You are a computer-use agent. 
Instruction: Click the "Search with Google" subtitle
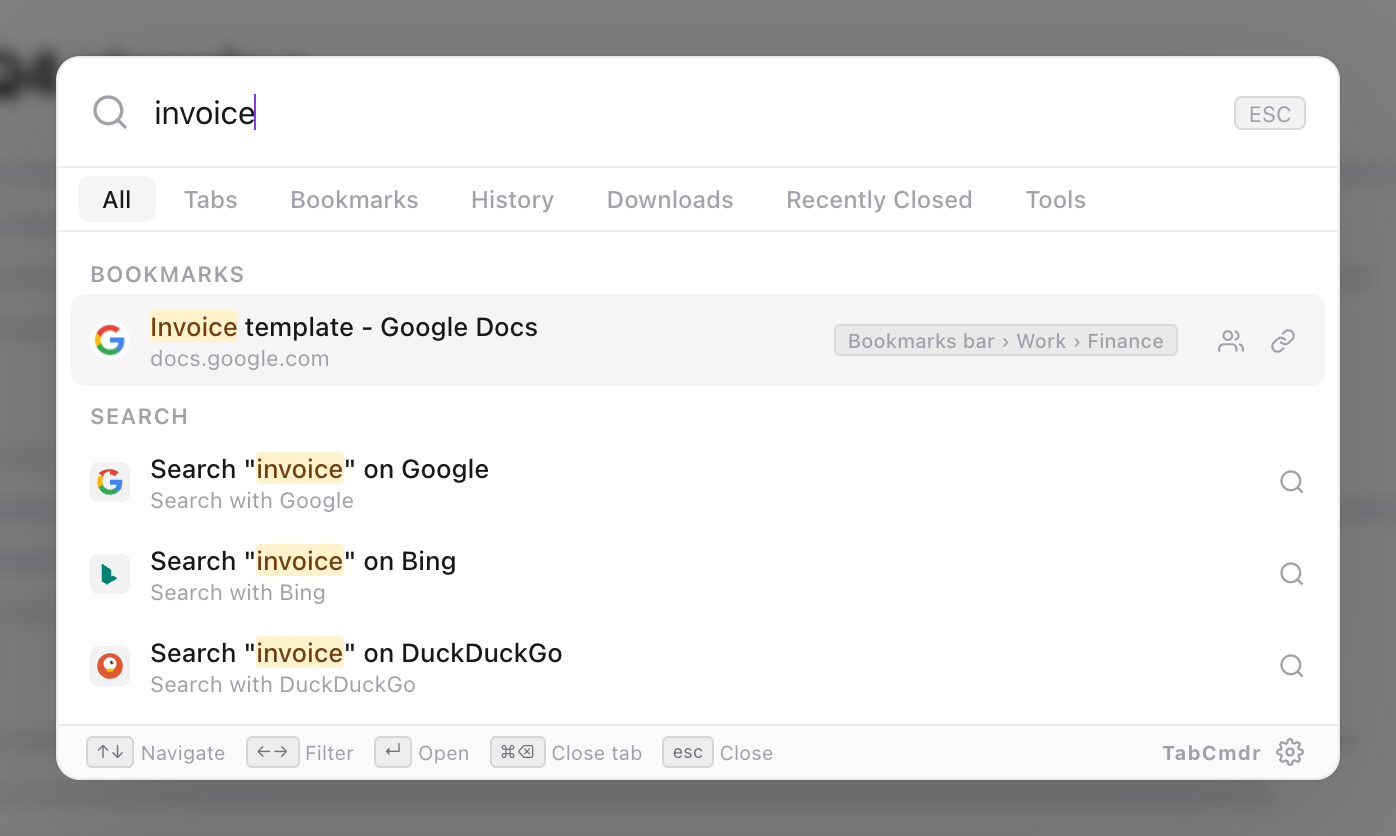[x=252, y=500]
